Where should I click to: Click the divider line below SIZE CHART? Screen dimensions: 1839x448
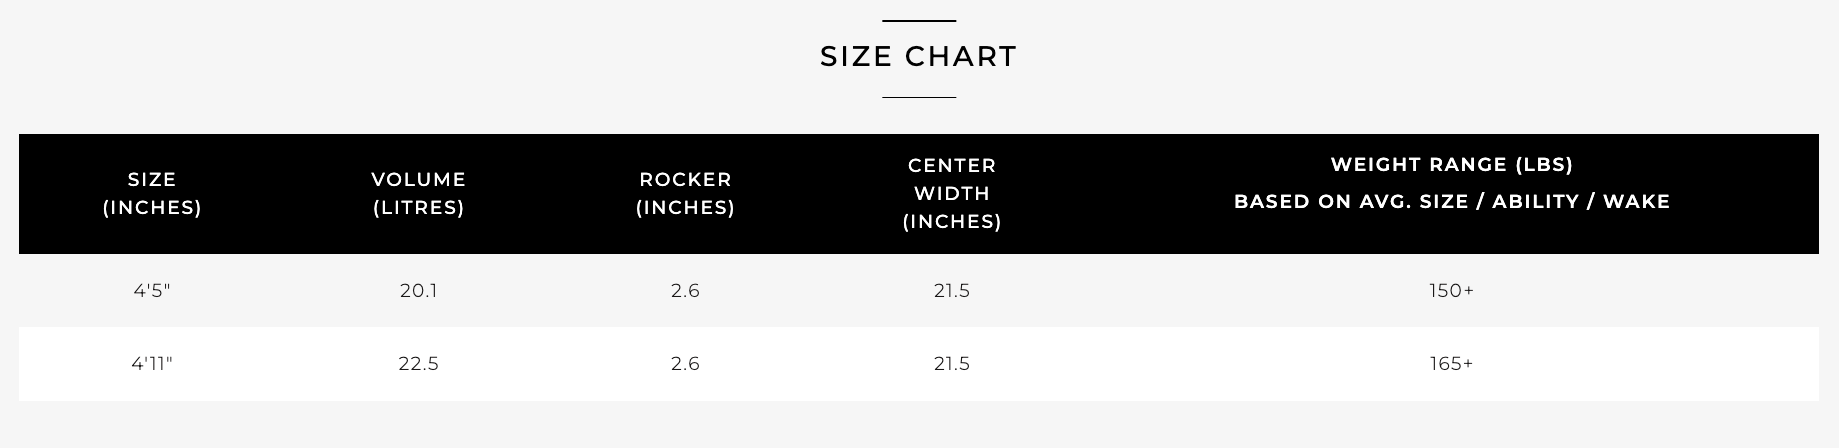click(919, 97)
